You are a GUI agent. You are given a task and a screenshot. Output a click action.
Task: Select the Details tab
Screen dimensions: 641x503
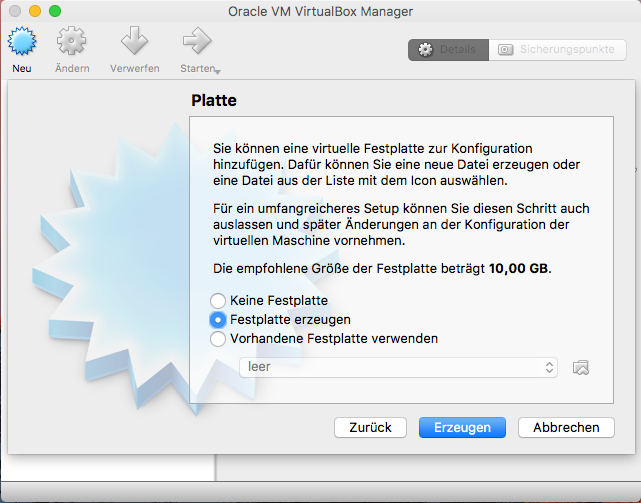448,49
